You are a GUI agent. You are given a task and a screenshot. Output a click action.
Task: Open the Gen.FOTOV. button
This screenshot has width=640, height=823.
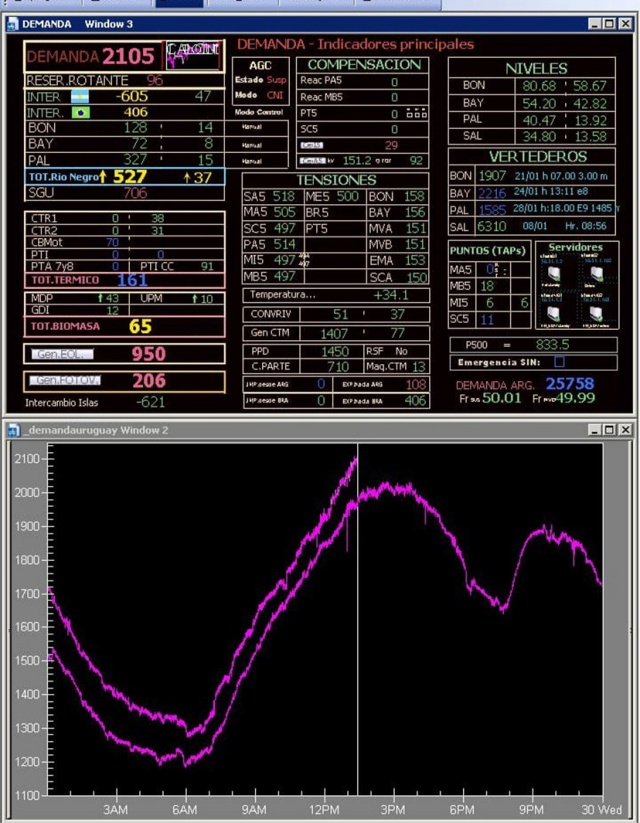pyautogui.click(x=65, y=380)
